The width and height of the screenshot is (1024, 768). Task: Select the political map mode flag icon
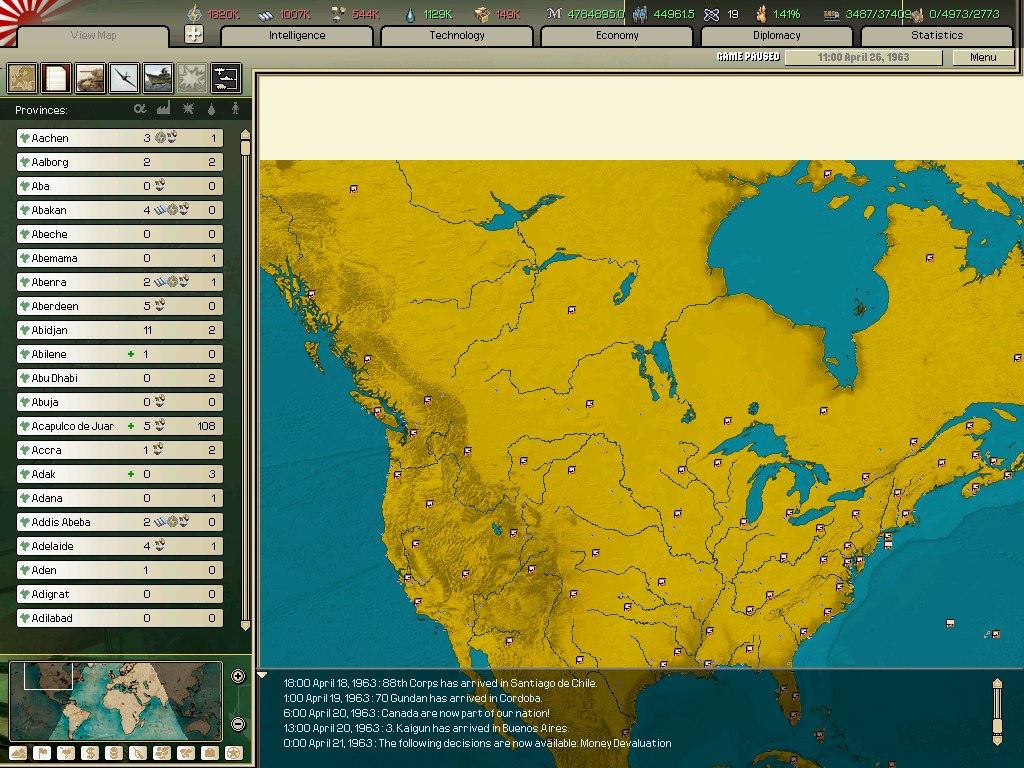pos(43,751)
